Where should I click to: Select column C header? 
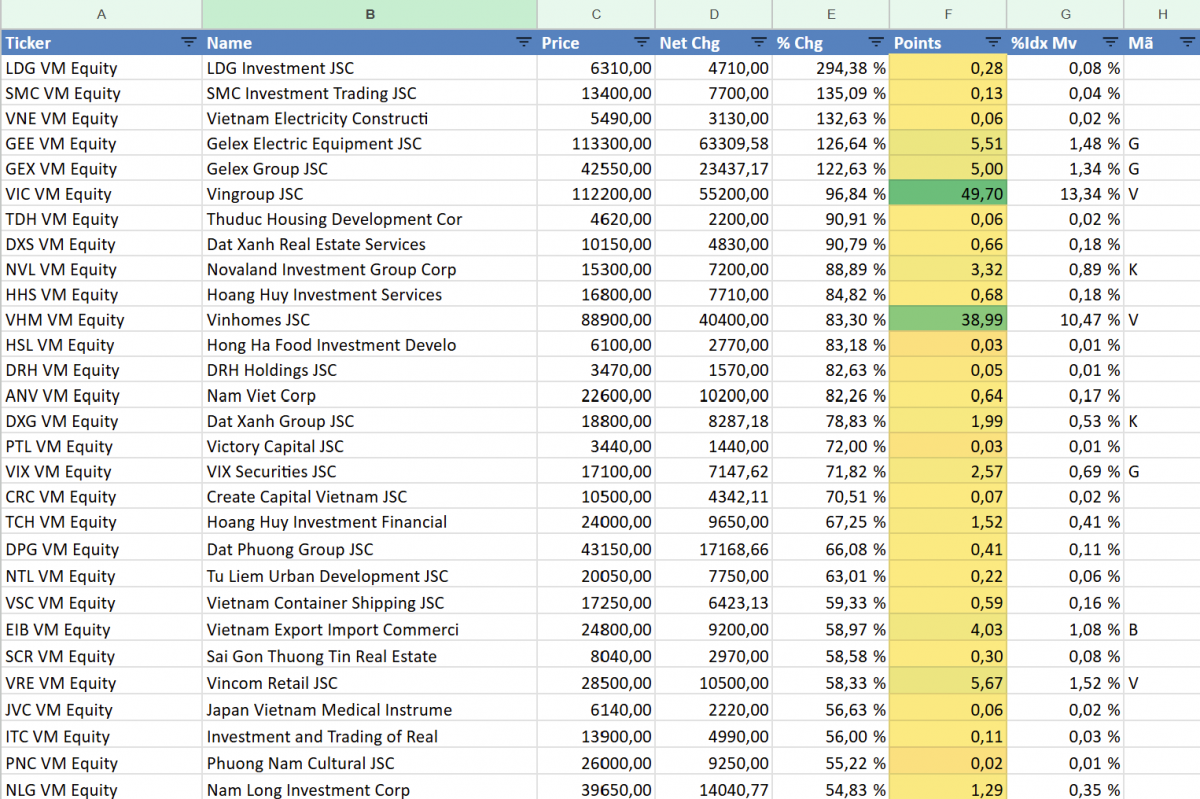(x=596, y=14)
